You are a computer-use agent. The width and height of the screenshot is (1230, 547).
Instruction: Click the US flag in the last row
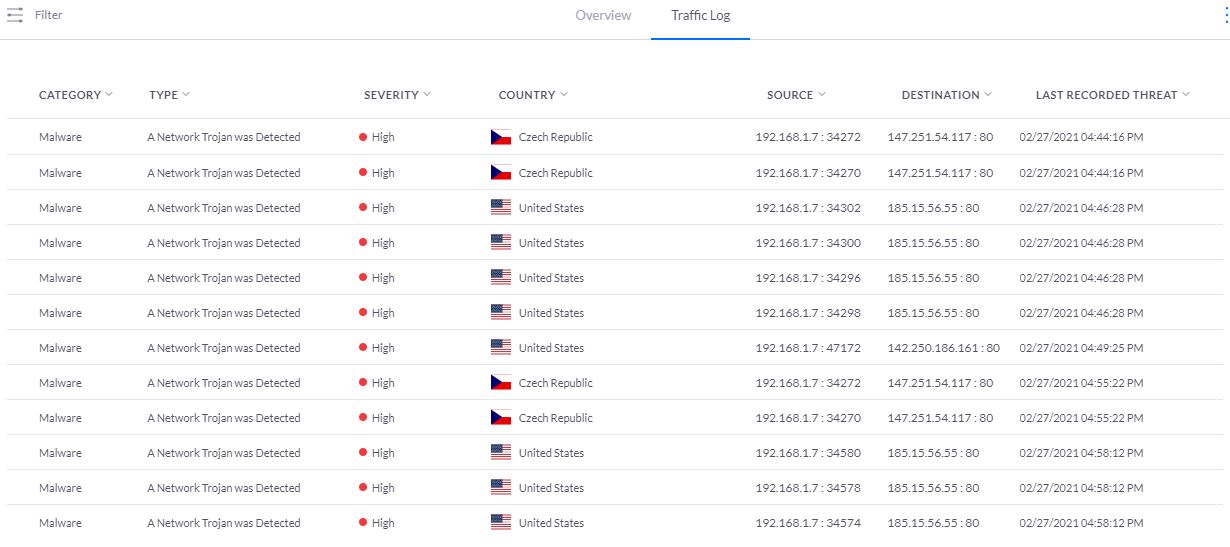tap(501, 523)
